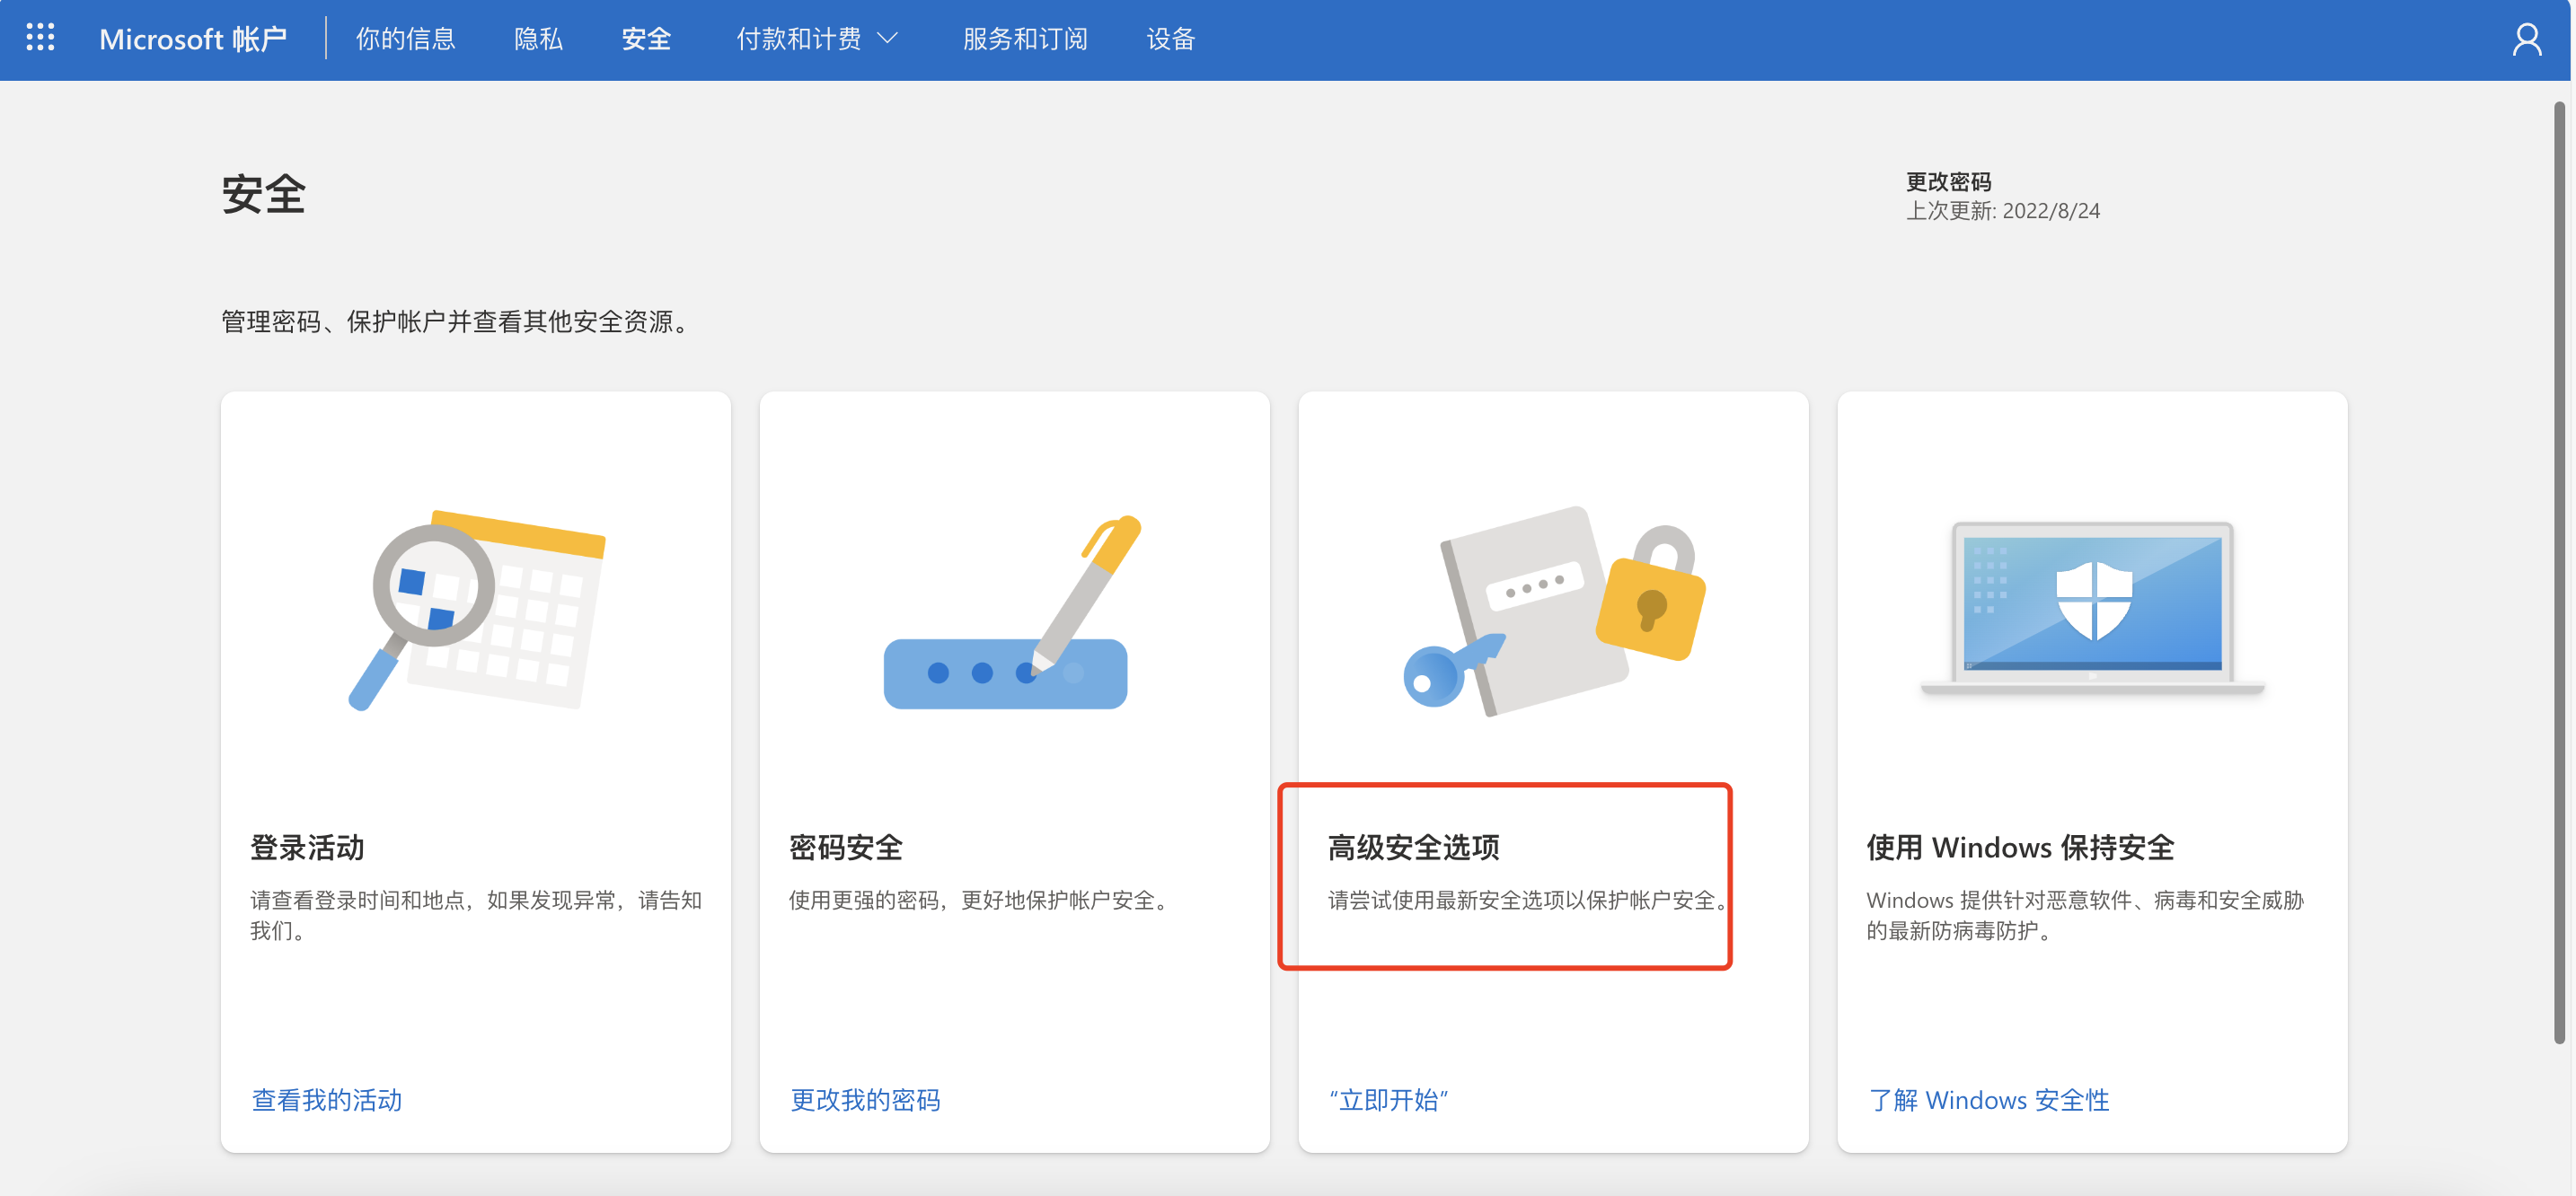Select the 安全 tab
2576x1196 pixels.
pyautogui.click(x=646, y=39)
